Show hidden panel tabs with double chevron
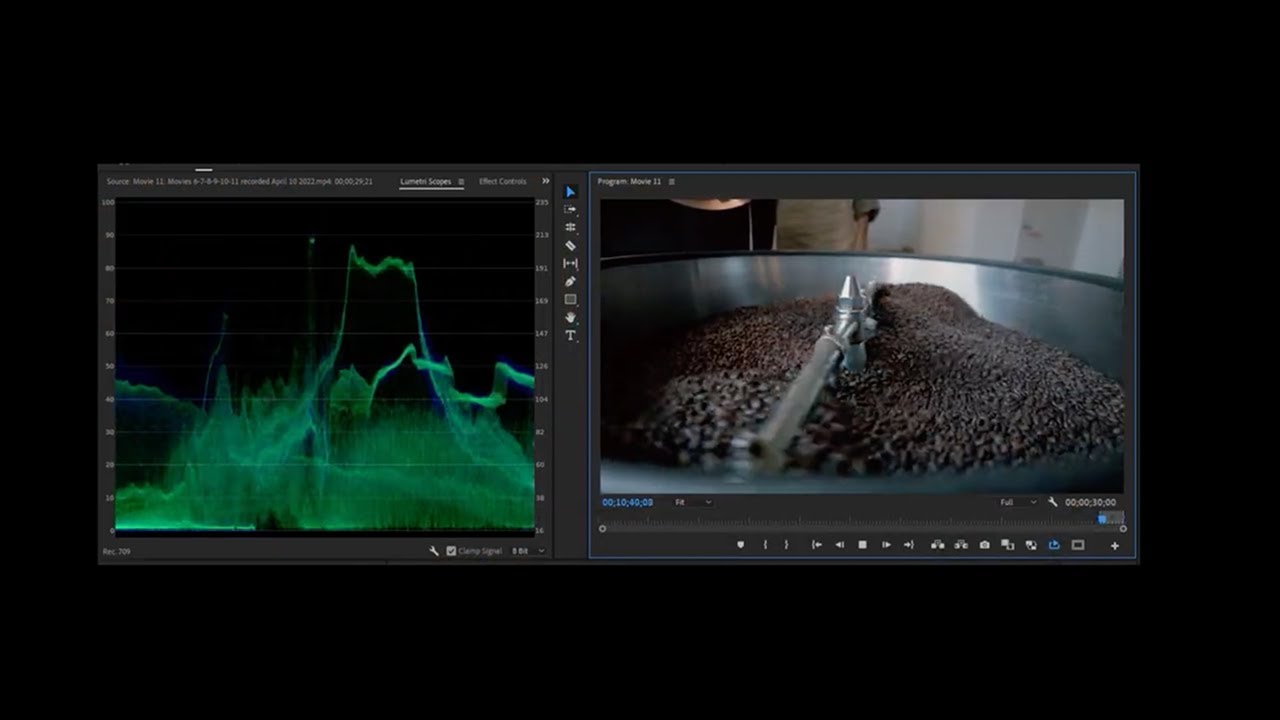The width and height of the screenshot is (1280, 720). pyautogui.click(x=545, y=181)
